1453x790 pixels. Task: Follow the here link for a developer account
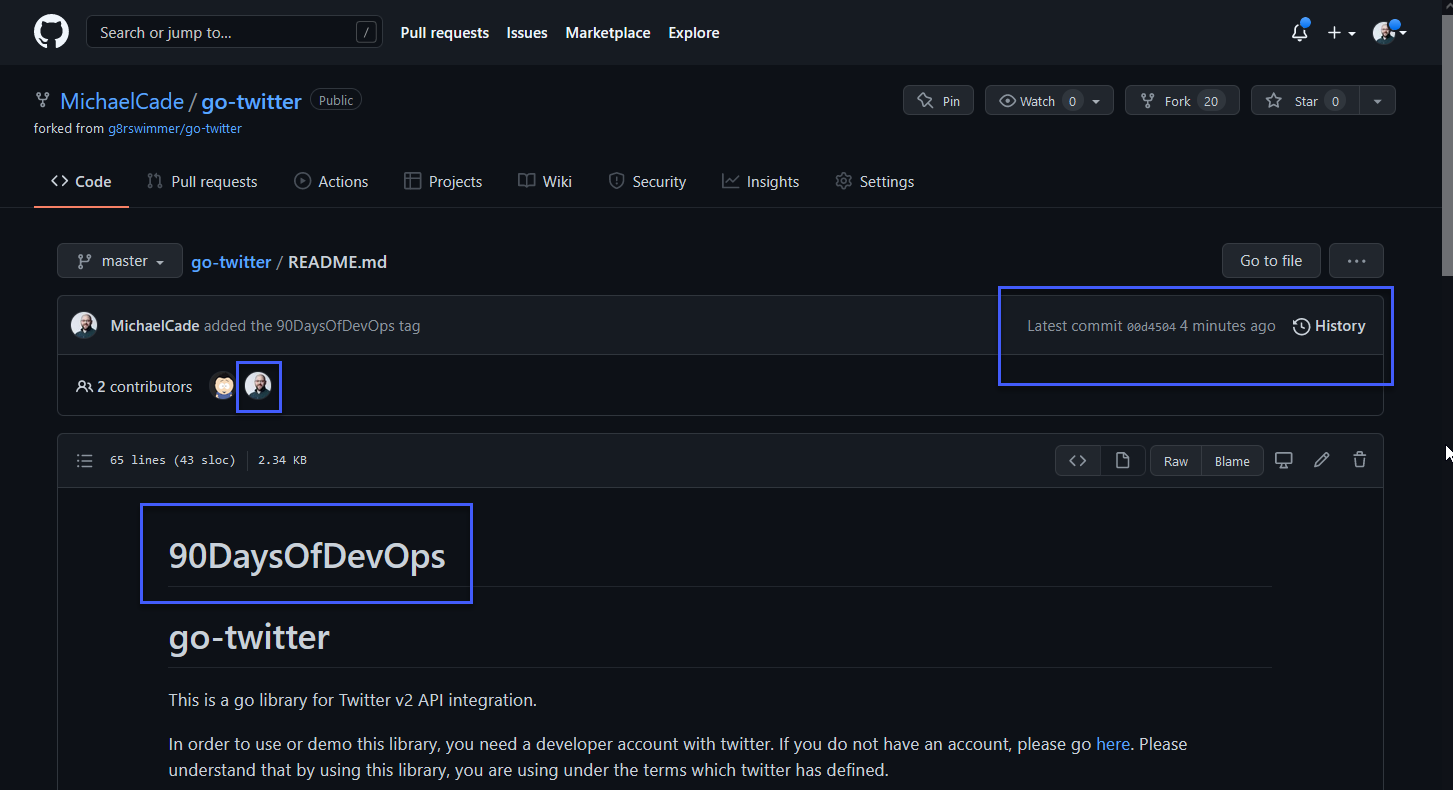point(1113,744)
